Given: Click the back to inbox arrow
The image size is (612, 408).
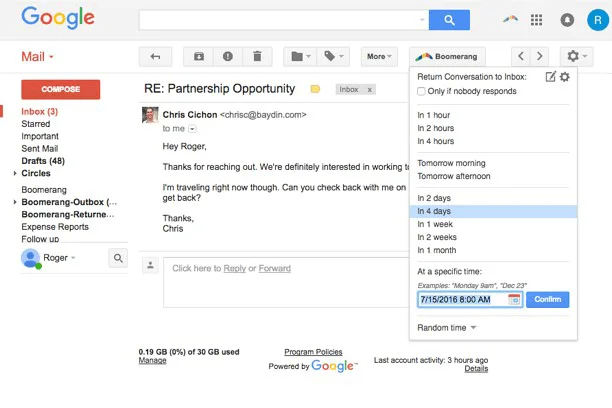Looking at the screenshot, I should [x=154, y=57].
